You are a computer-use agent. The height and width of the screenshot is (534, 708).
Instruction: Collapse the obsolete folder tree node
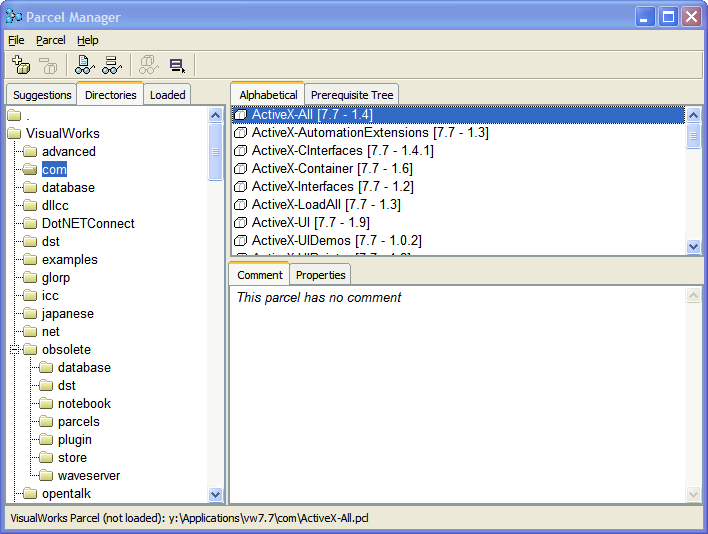click(14, 350)
